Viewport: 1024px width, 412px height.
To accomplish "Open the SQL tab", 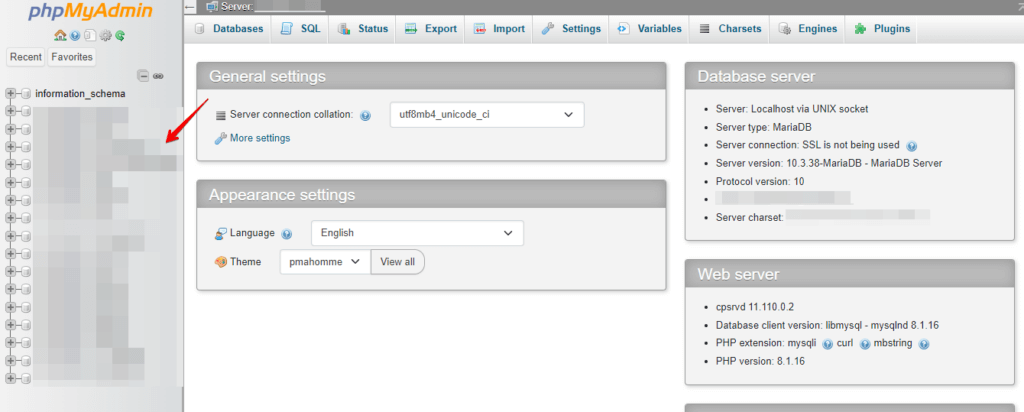I will [300, 29].
